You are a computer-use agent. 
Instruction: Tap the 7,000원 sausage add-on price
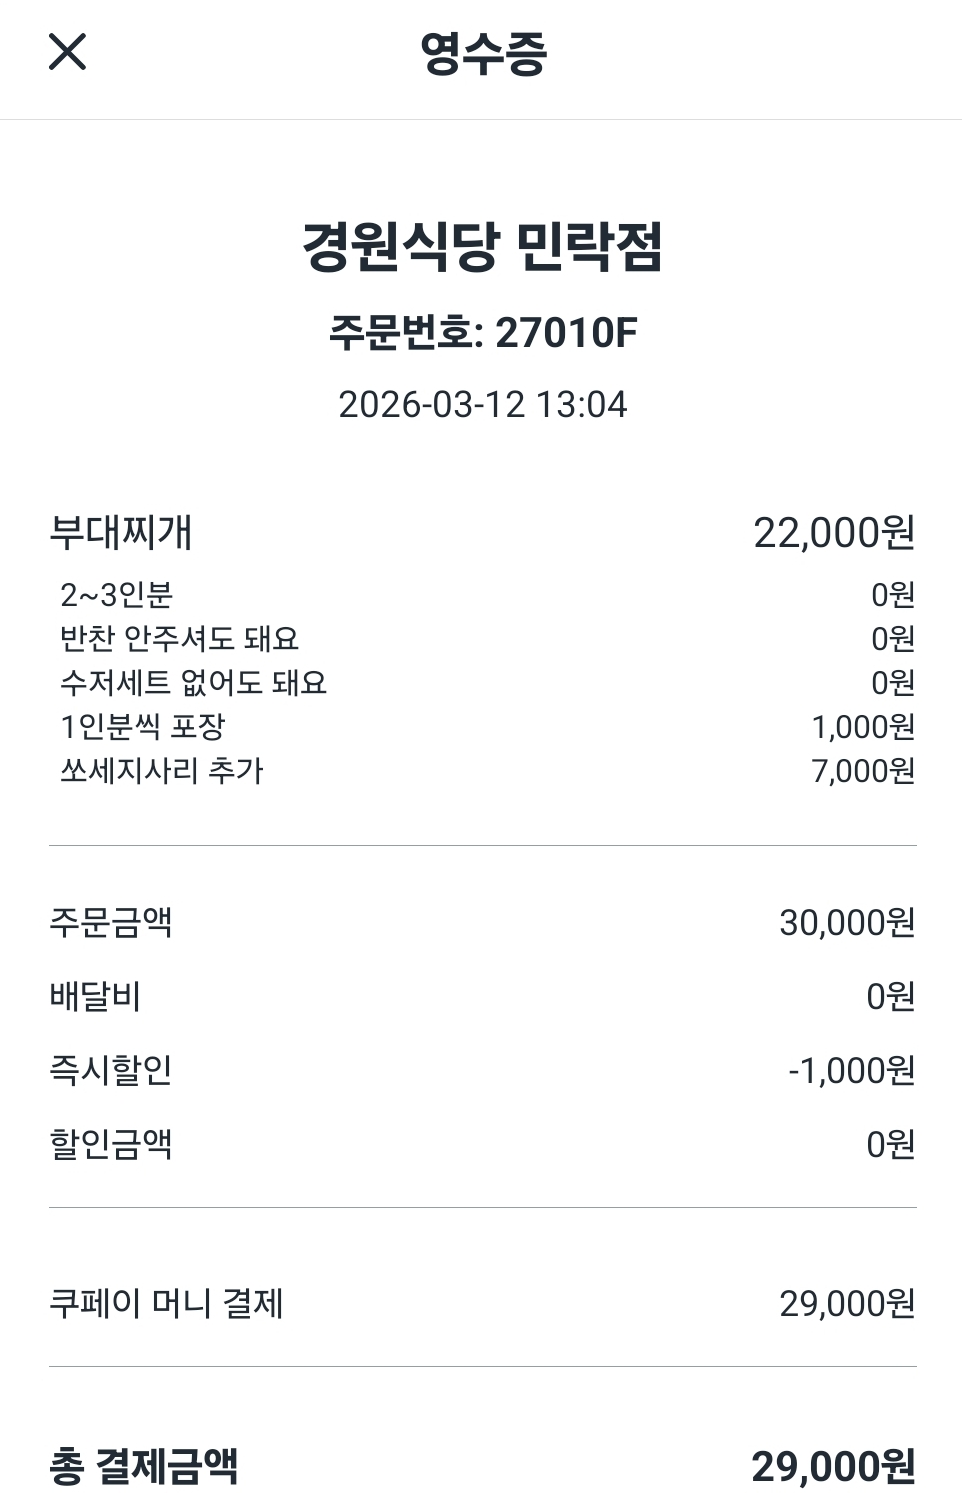(x=863, y=771)
